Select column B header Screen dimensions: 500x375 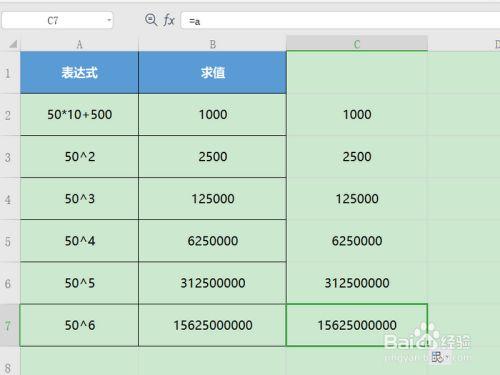coord(212,44)
